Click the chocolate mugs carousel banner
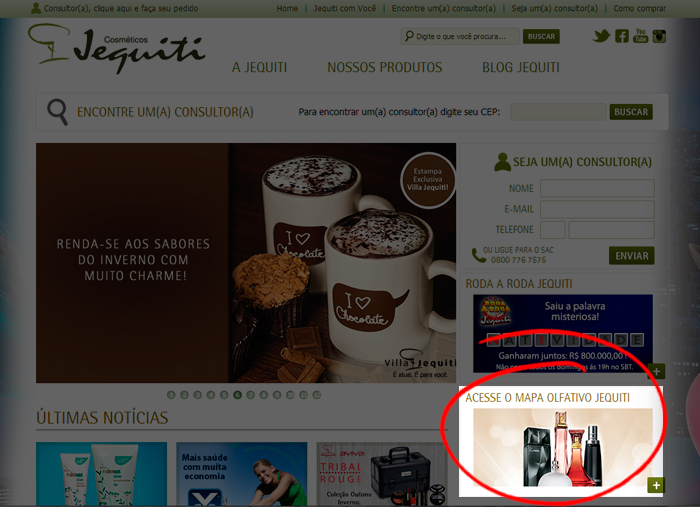 coord(246,263)
